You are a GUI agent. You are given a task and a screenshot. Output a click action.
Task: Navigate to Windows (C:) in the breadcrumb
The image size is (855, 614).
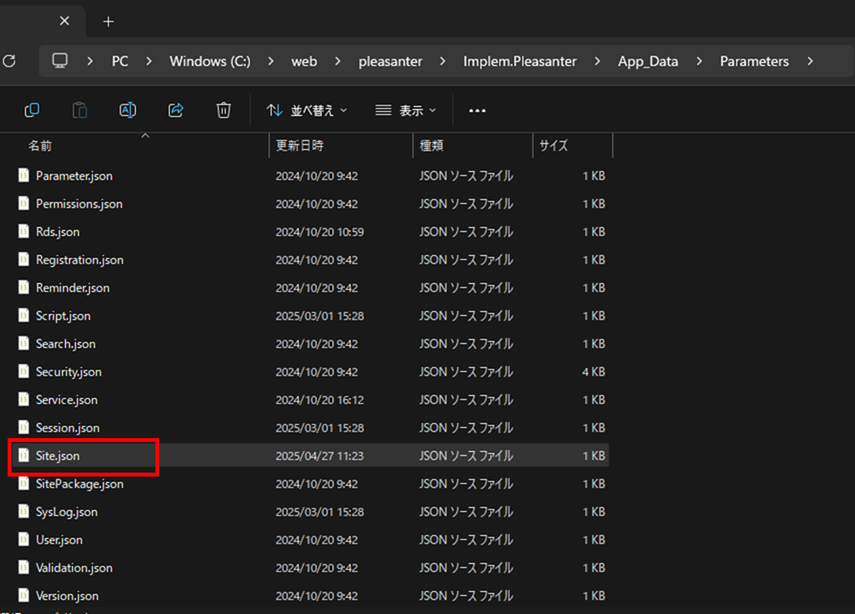coord(210,61)
